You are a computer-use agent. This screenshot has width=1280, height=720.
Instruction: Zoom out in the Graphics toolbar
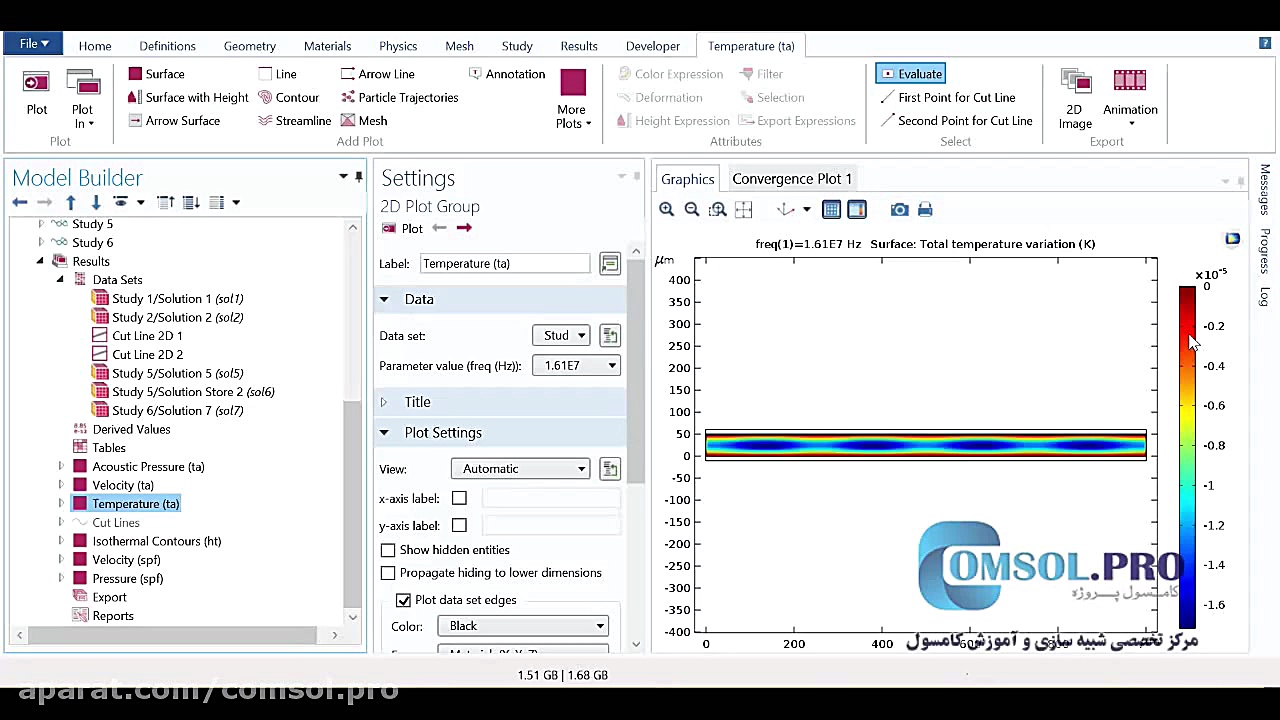(692, 209)
